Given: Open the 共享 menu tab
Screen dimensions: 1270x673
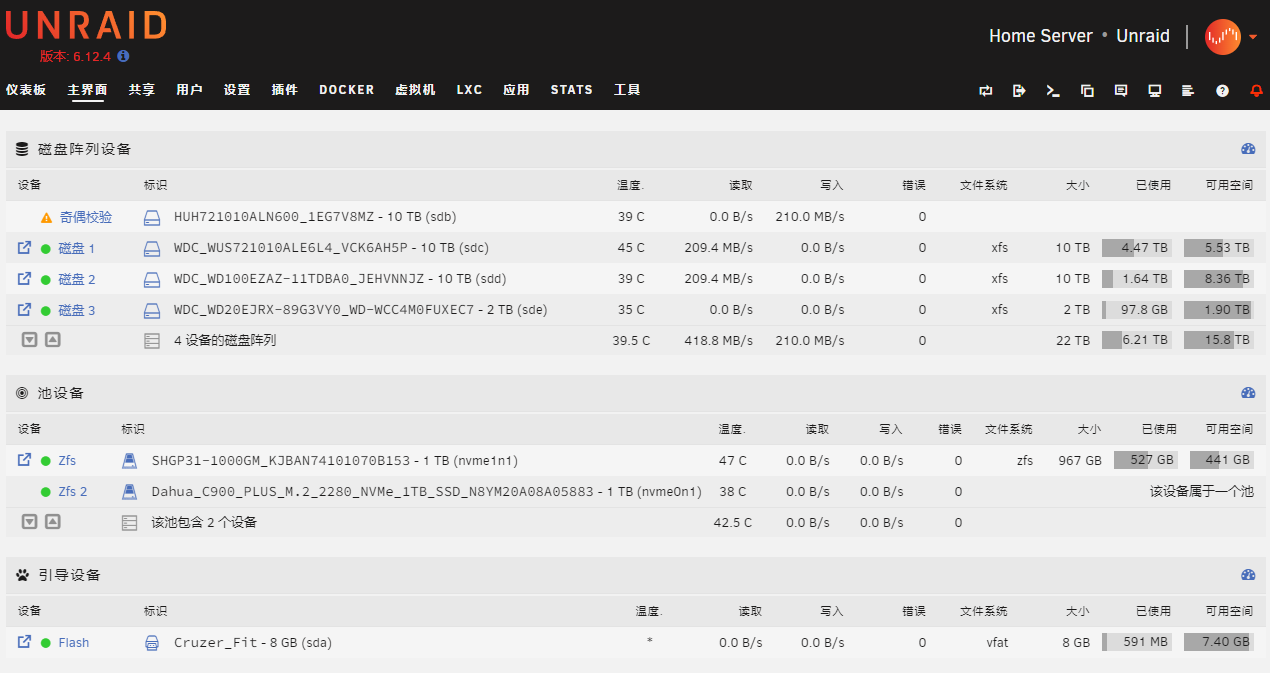Looking at the screenshot, I should (x=141, y=90).
